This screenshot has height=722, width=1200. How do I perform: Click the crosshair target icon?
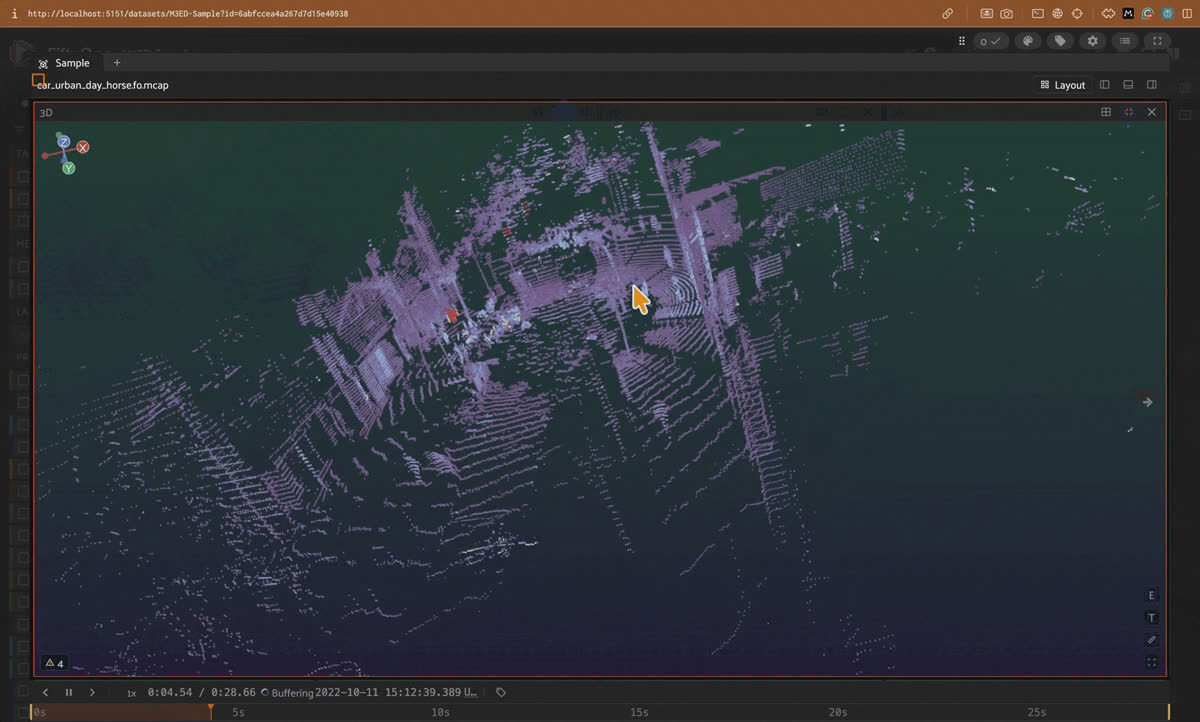click(1077, 14)
